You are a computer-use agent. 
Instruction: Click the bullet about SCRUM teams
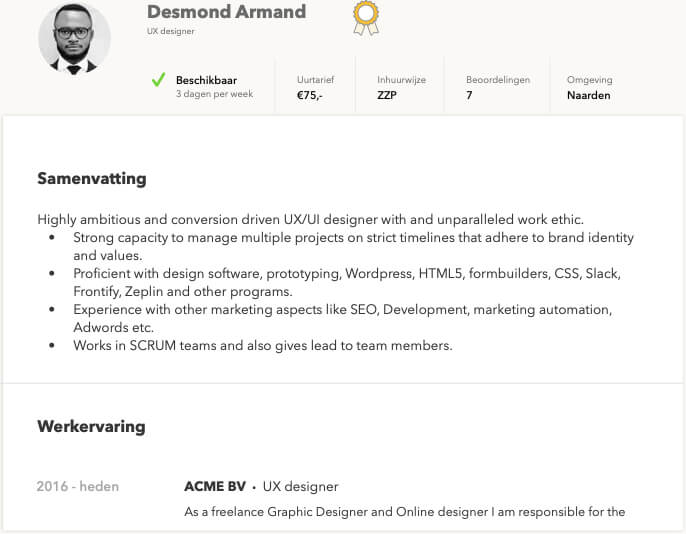262,346
